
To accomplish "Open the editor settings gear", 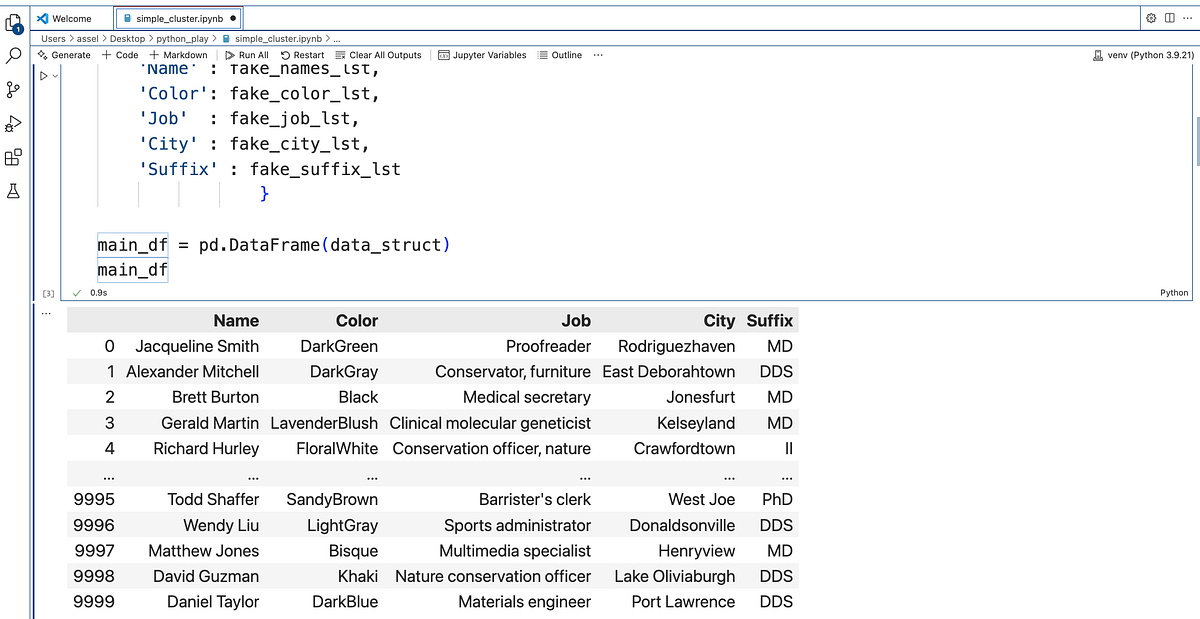I will [1149, 17].
